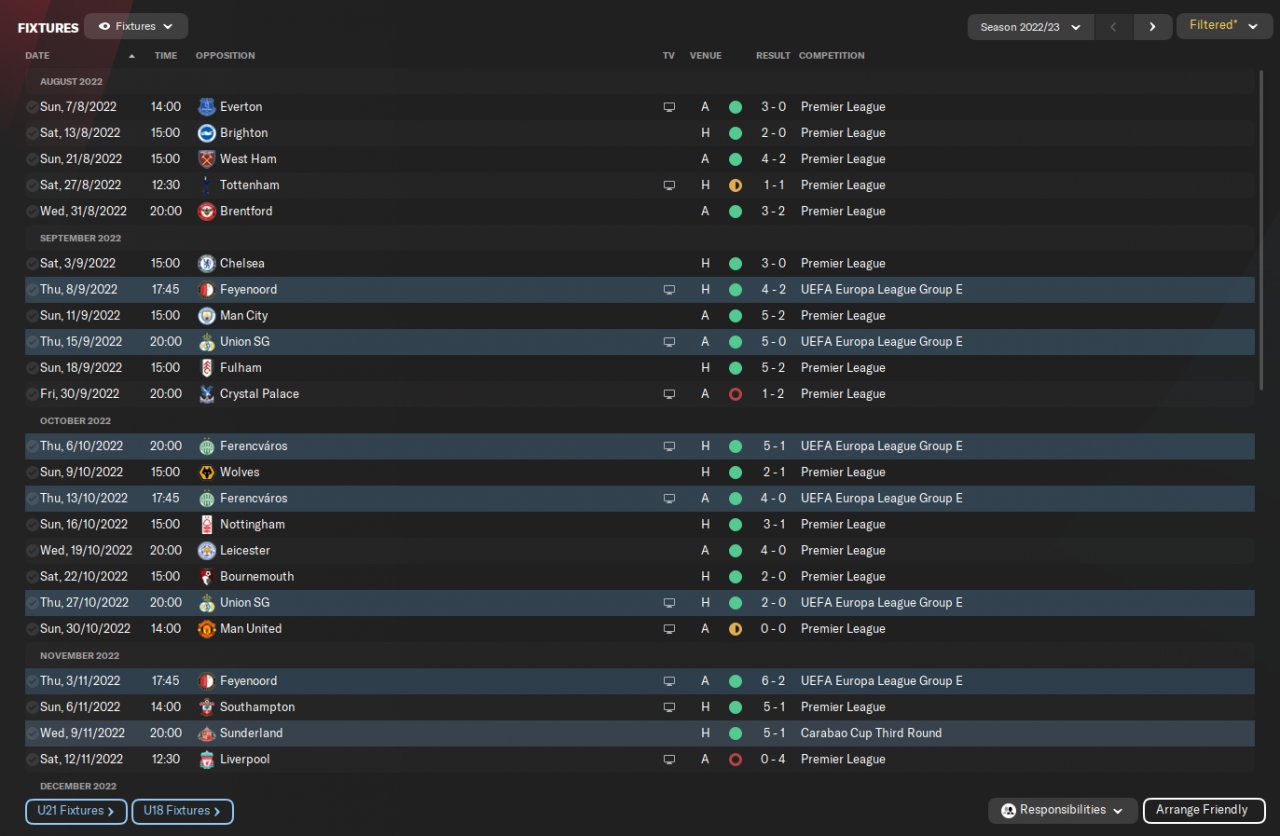Toggle the checkmark beside Sun, 7/8/2022
The width and height of the screenshot is (1280, 836).
(32, 107)
